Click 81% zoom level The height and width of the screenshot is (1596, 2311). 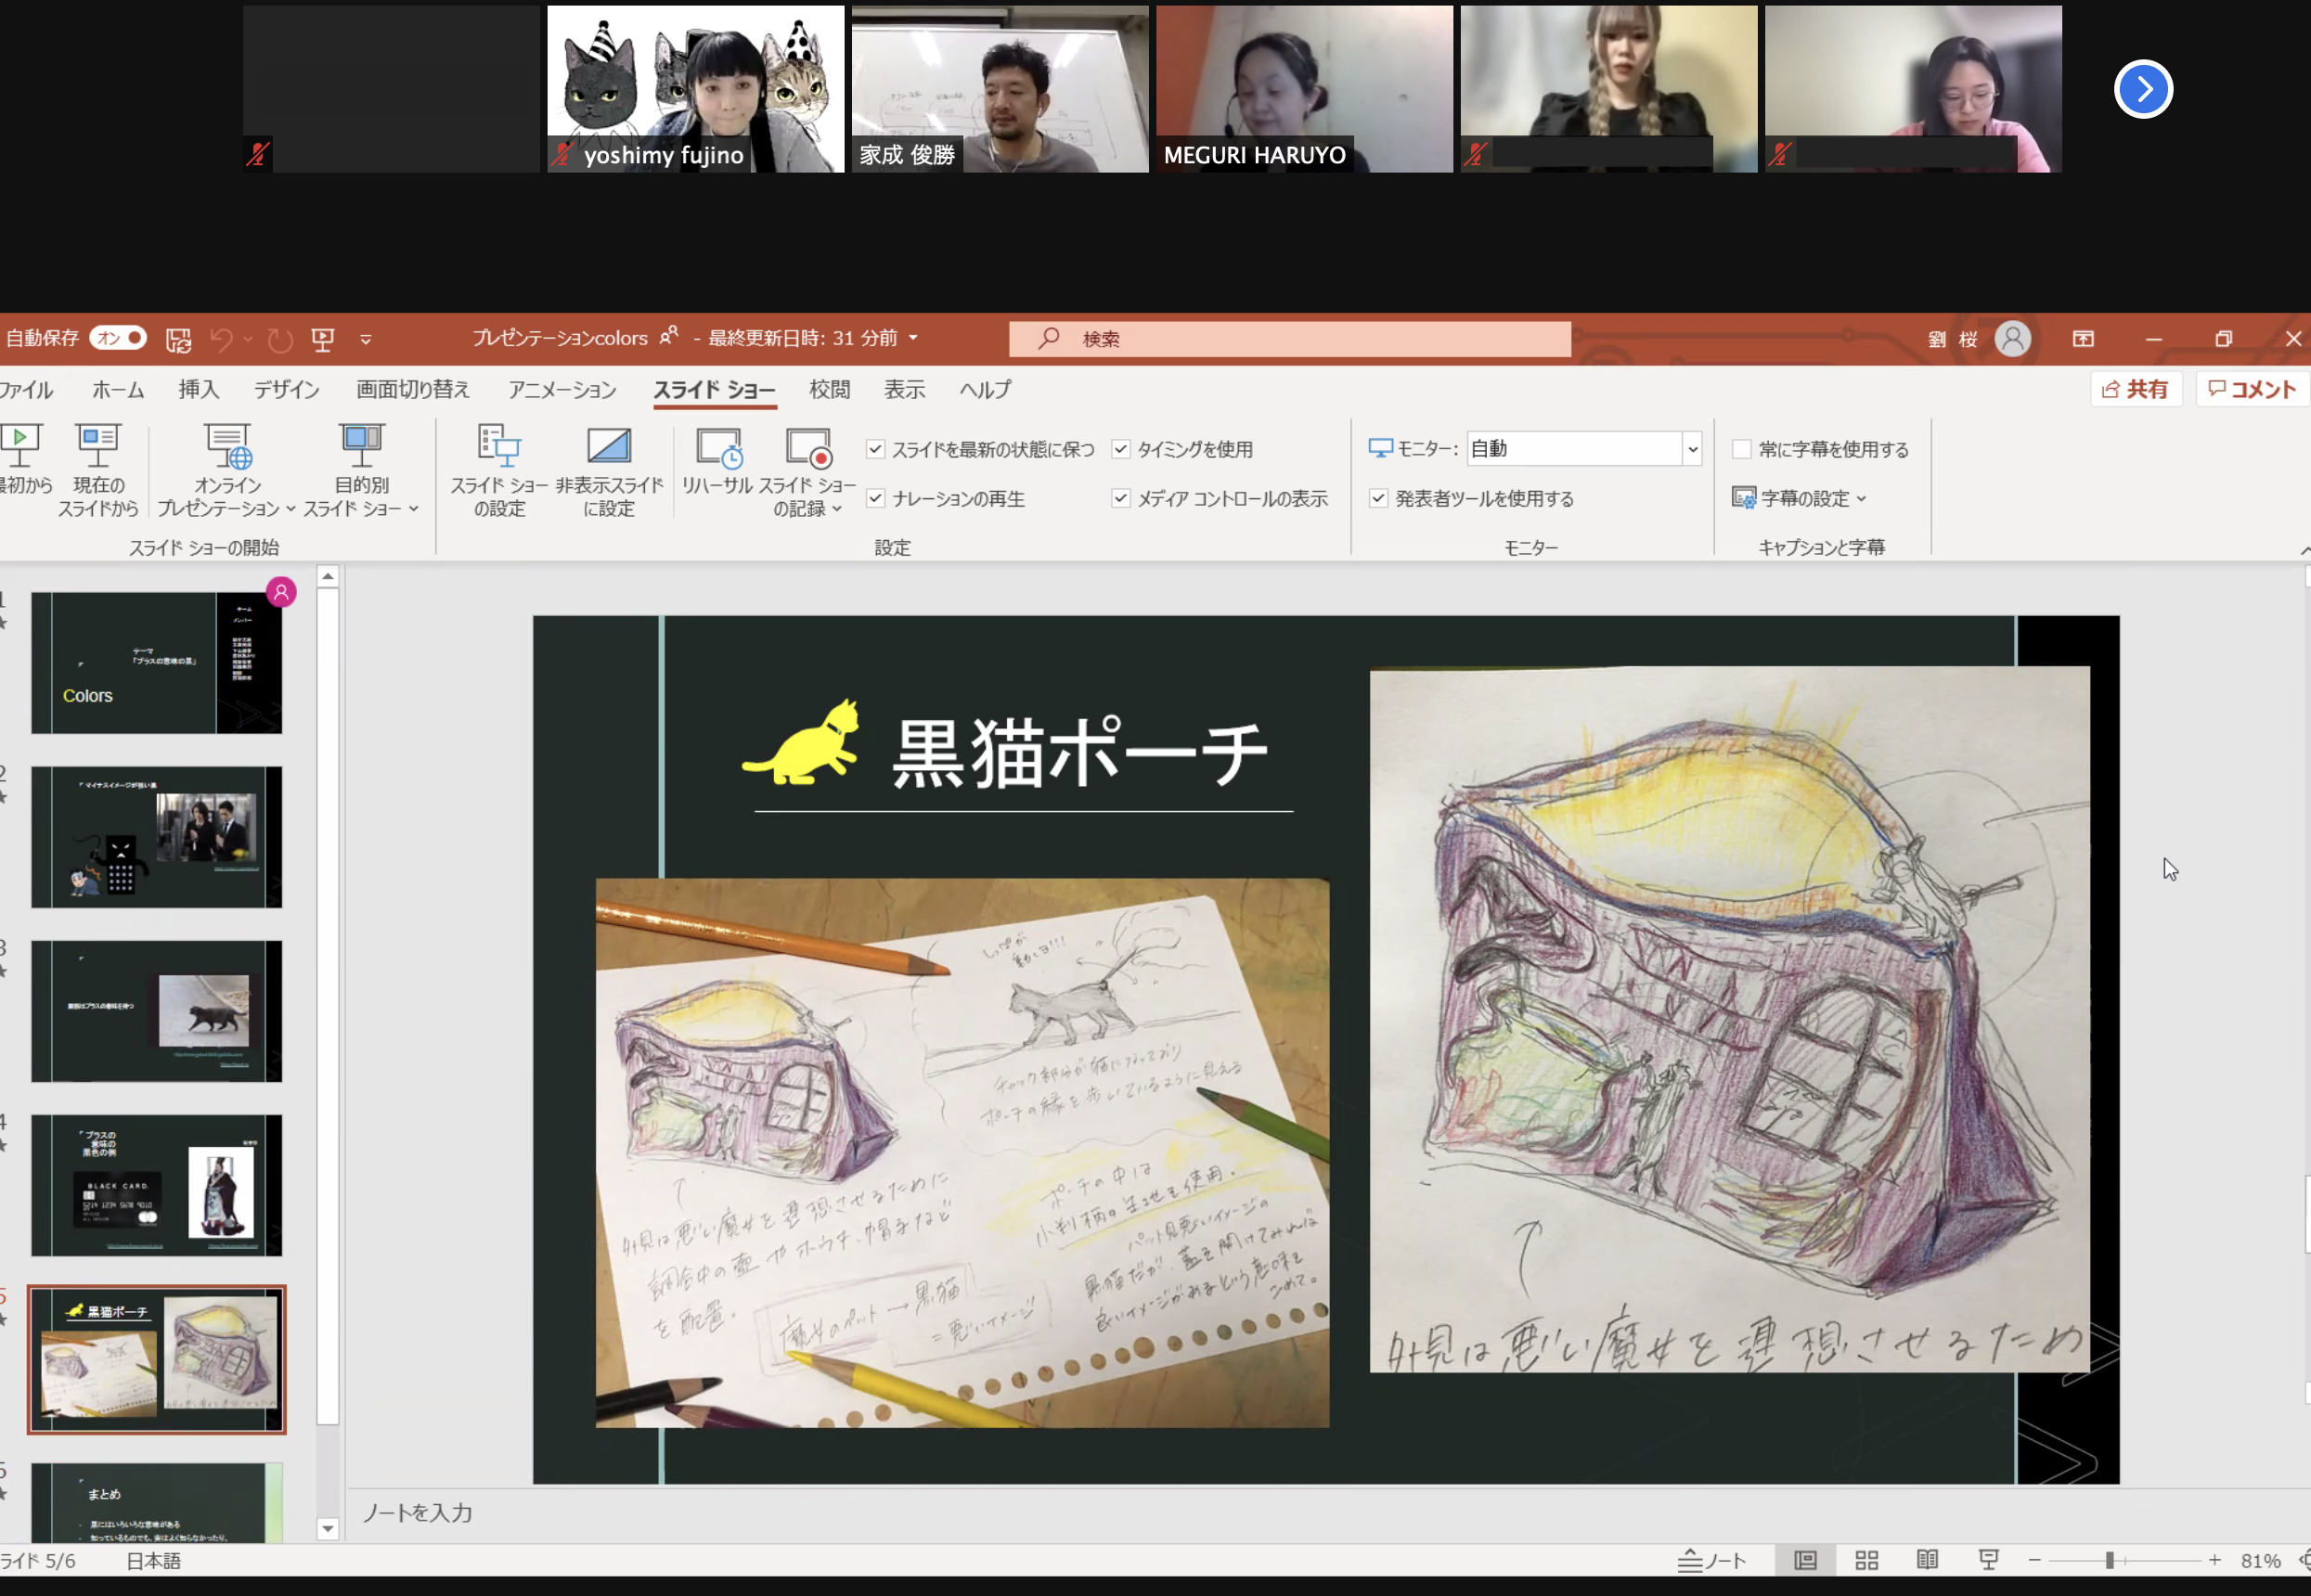pos(2260,1561)
